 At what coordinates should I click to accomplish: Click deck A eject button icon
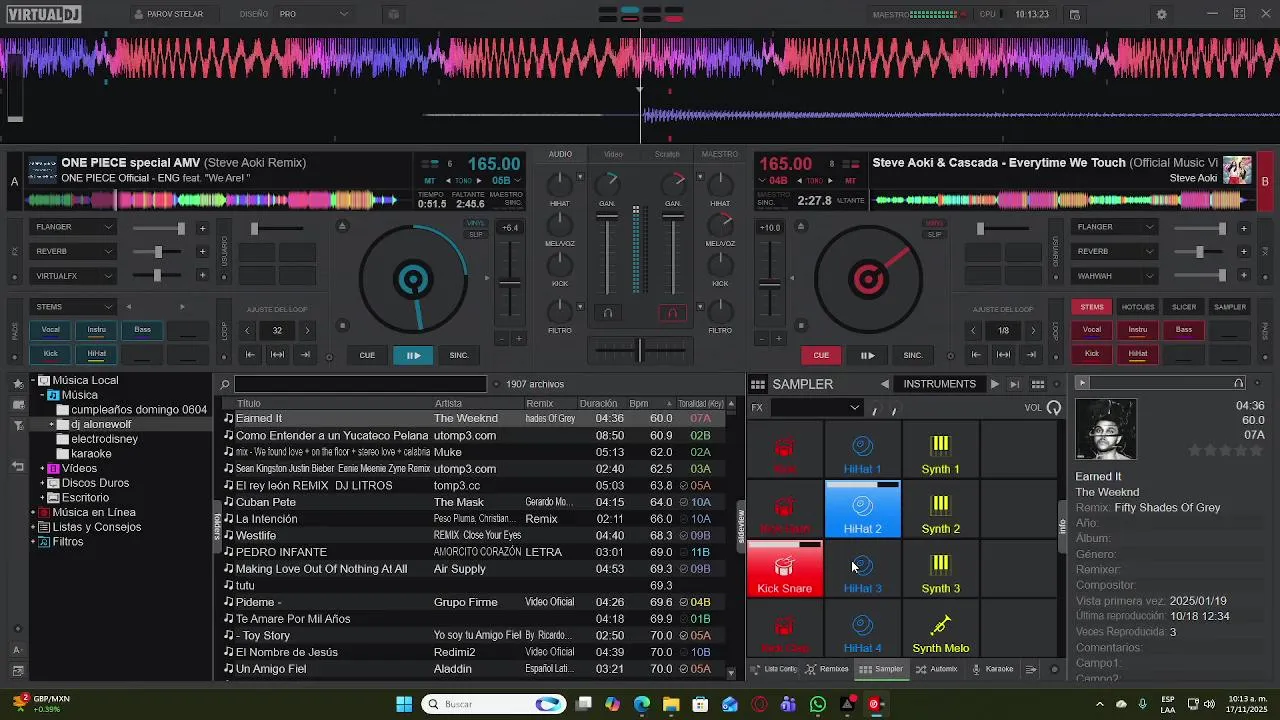pyautogui.click(x=342, y=226)
